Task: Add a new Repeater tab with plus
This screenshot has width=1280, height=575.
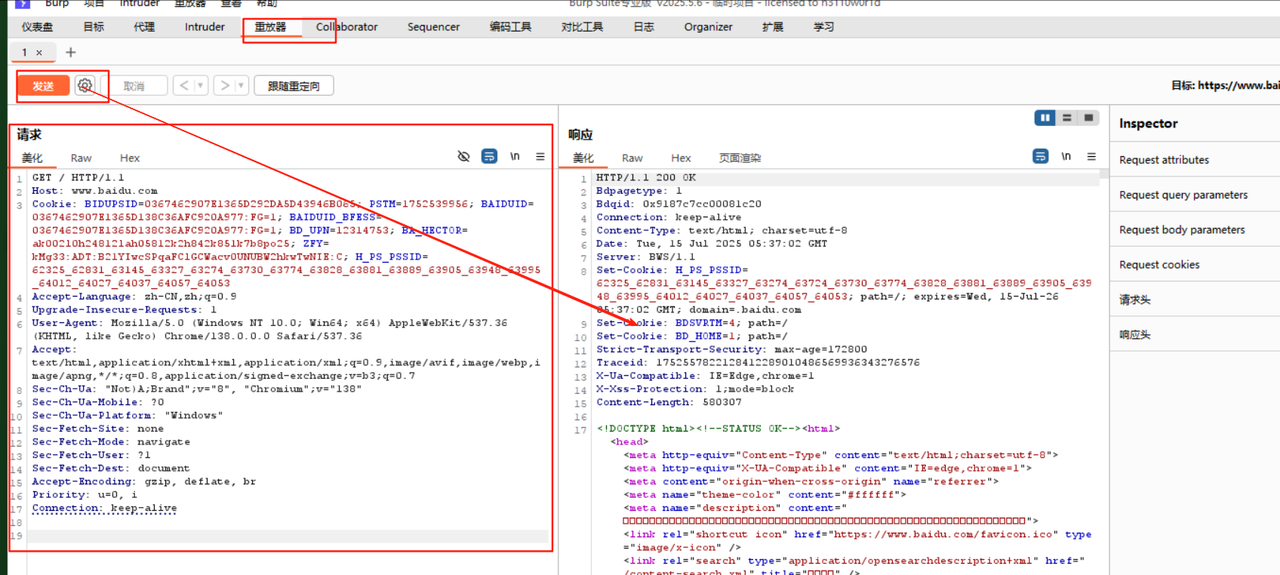Action: pos(70,52)
